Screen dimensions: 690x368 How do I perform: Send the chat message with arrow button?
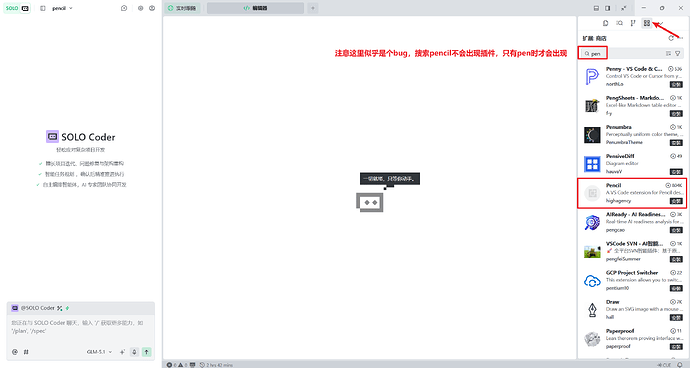pos(147,352)
